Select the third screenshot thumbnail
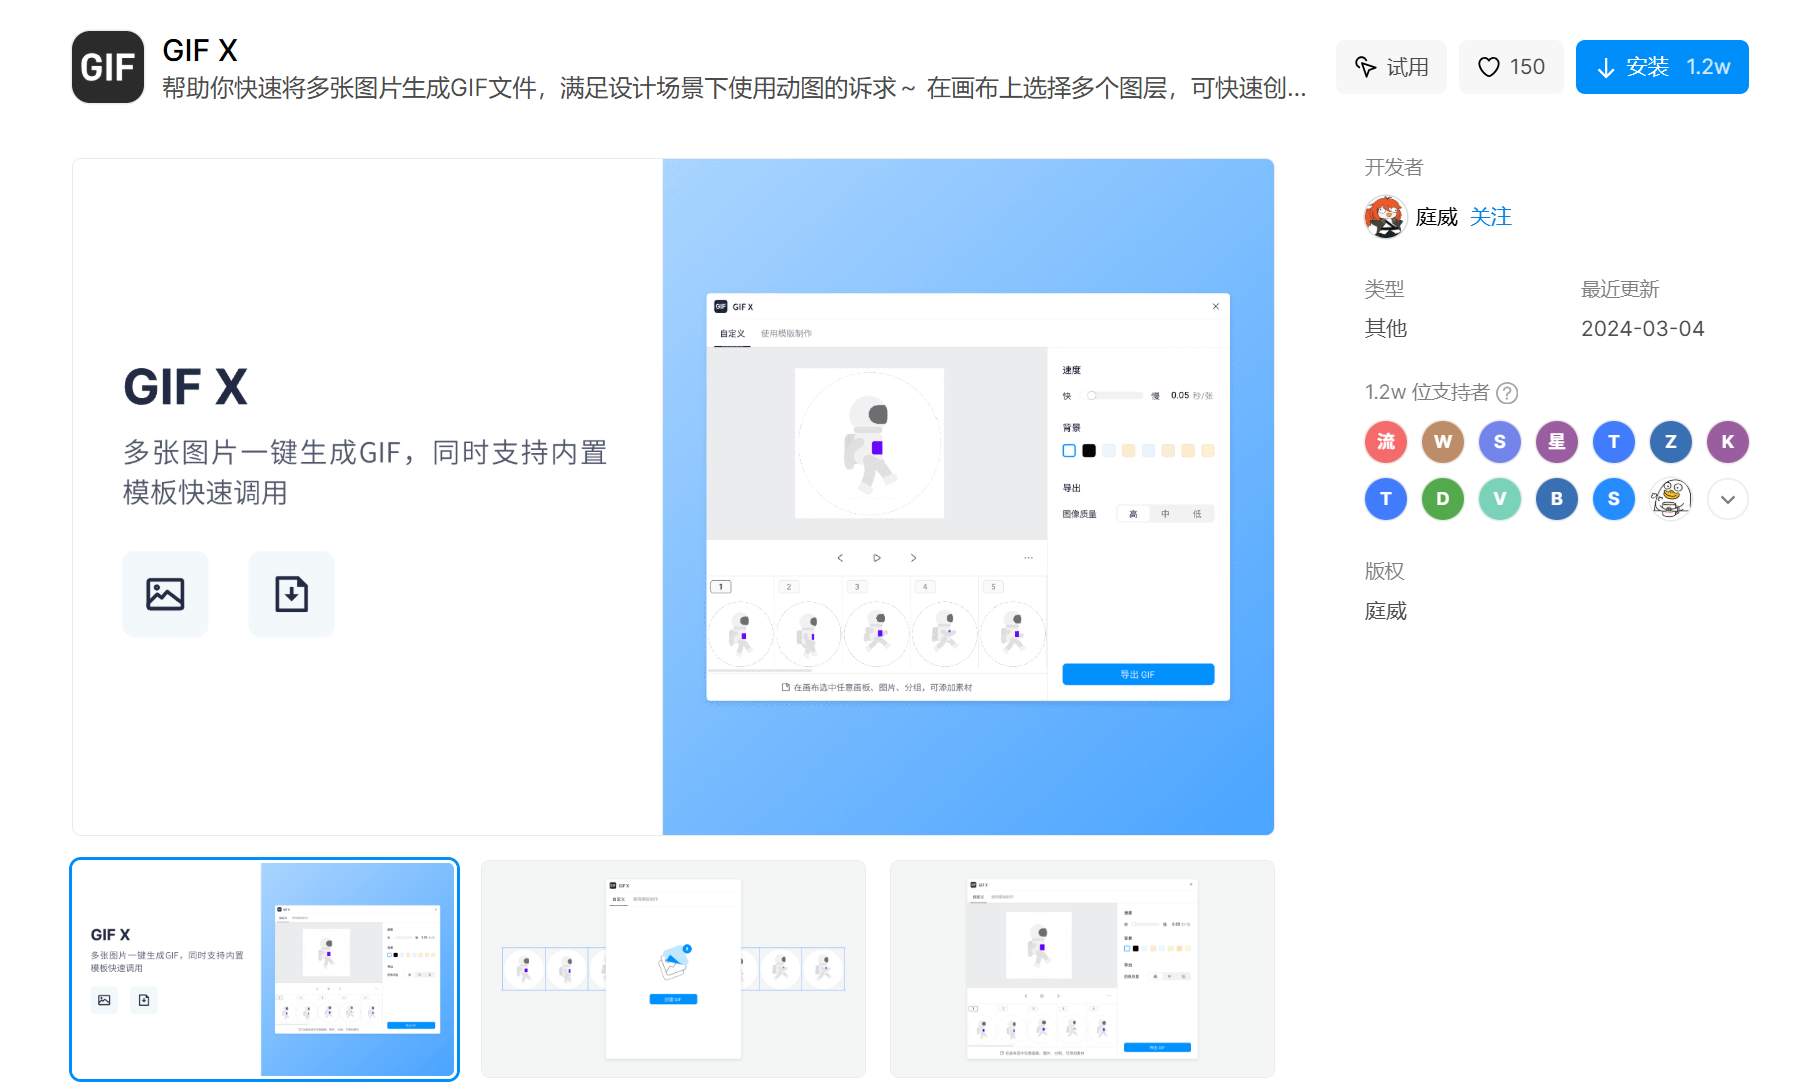This screenshot has width=1820, height=1091. pos(1082,969)
